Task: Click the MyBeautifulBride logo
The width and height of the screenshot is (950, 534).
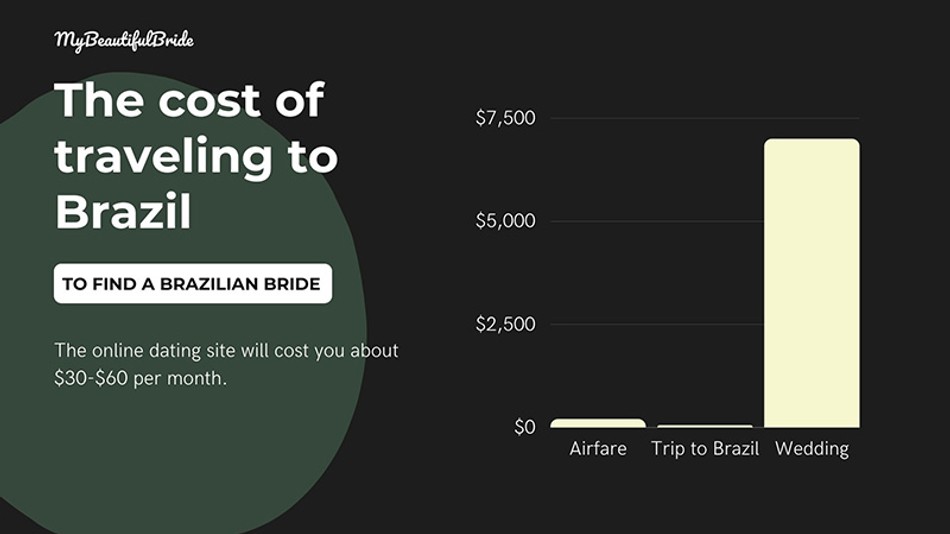Action: coord(124,41)
